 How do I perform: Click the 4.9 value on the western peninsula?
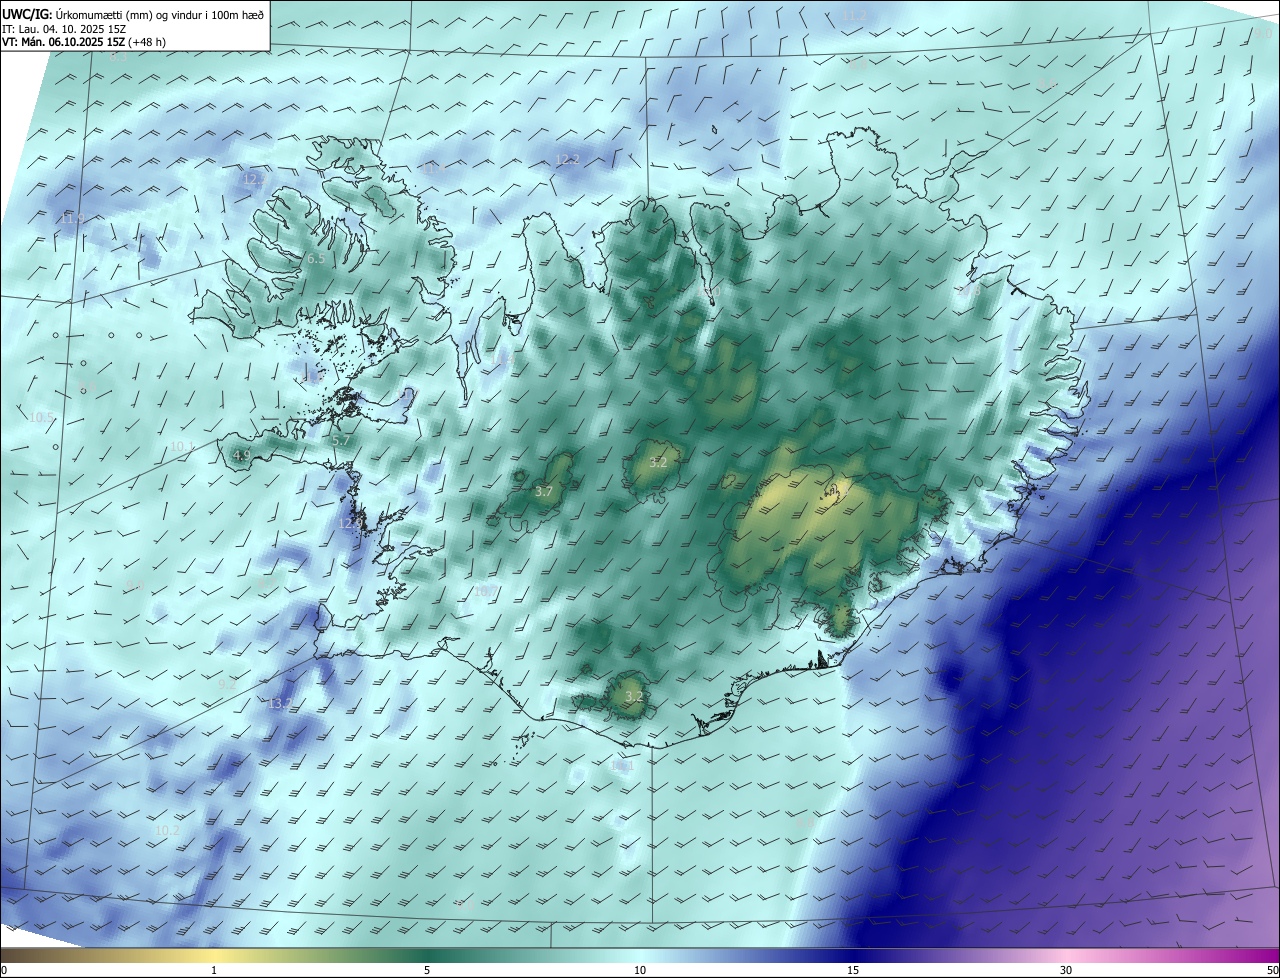click(241, 455)
